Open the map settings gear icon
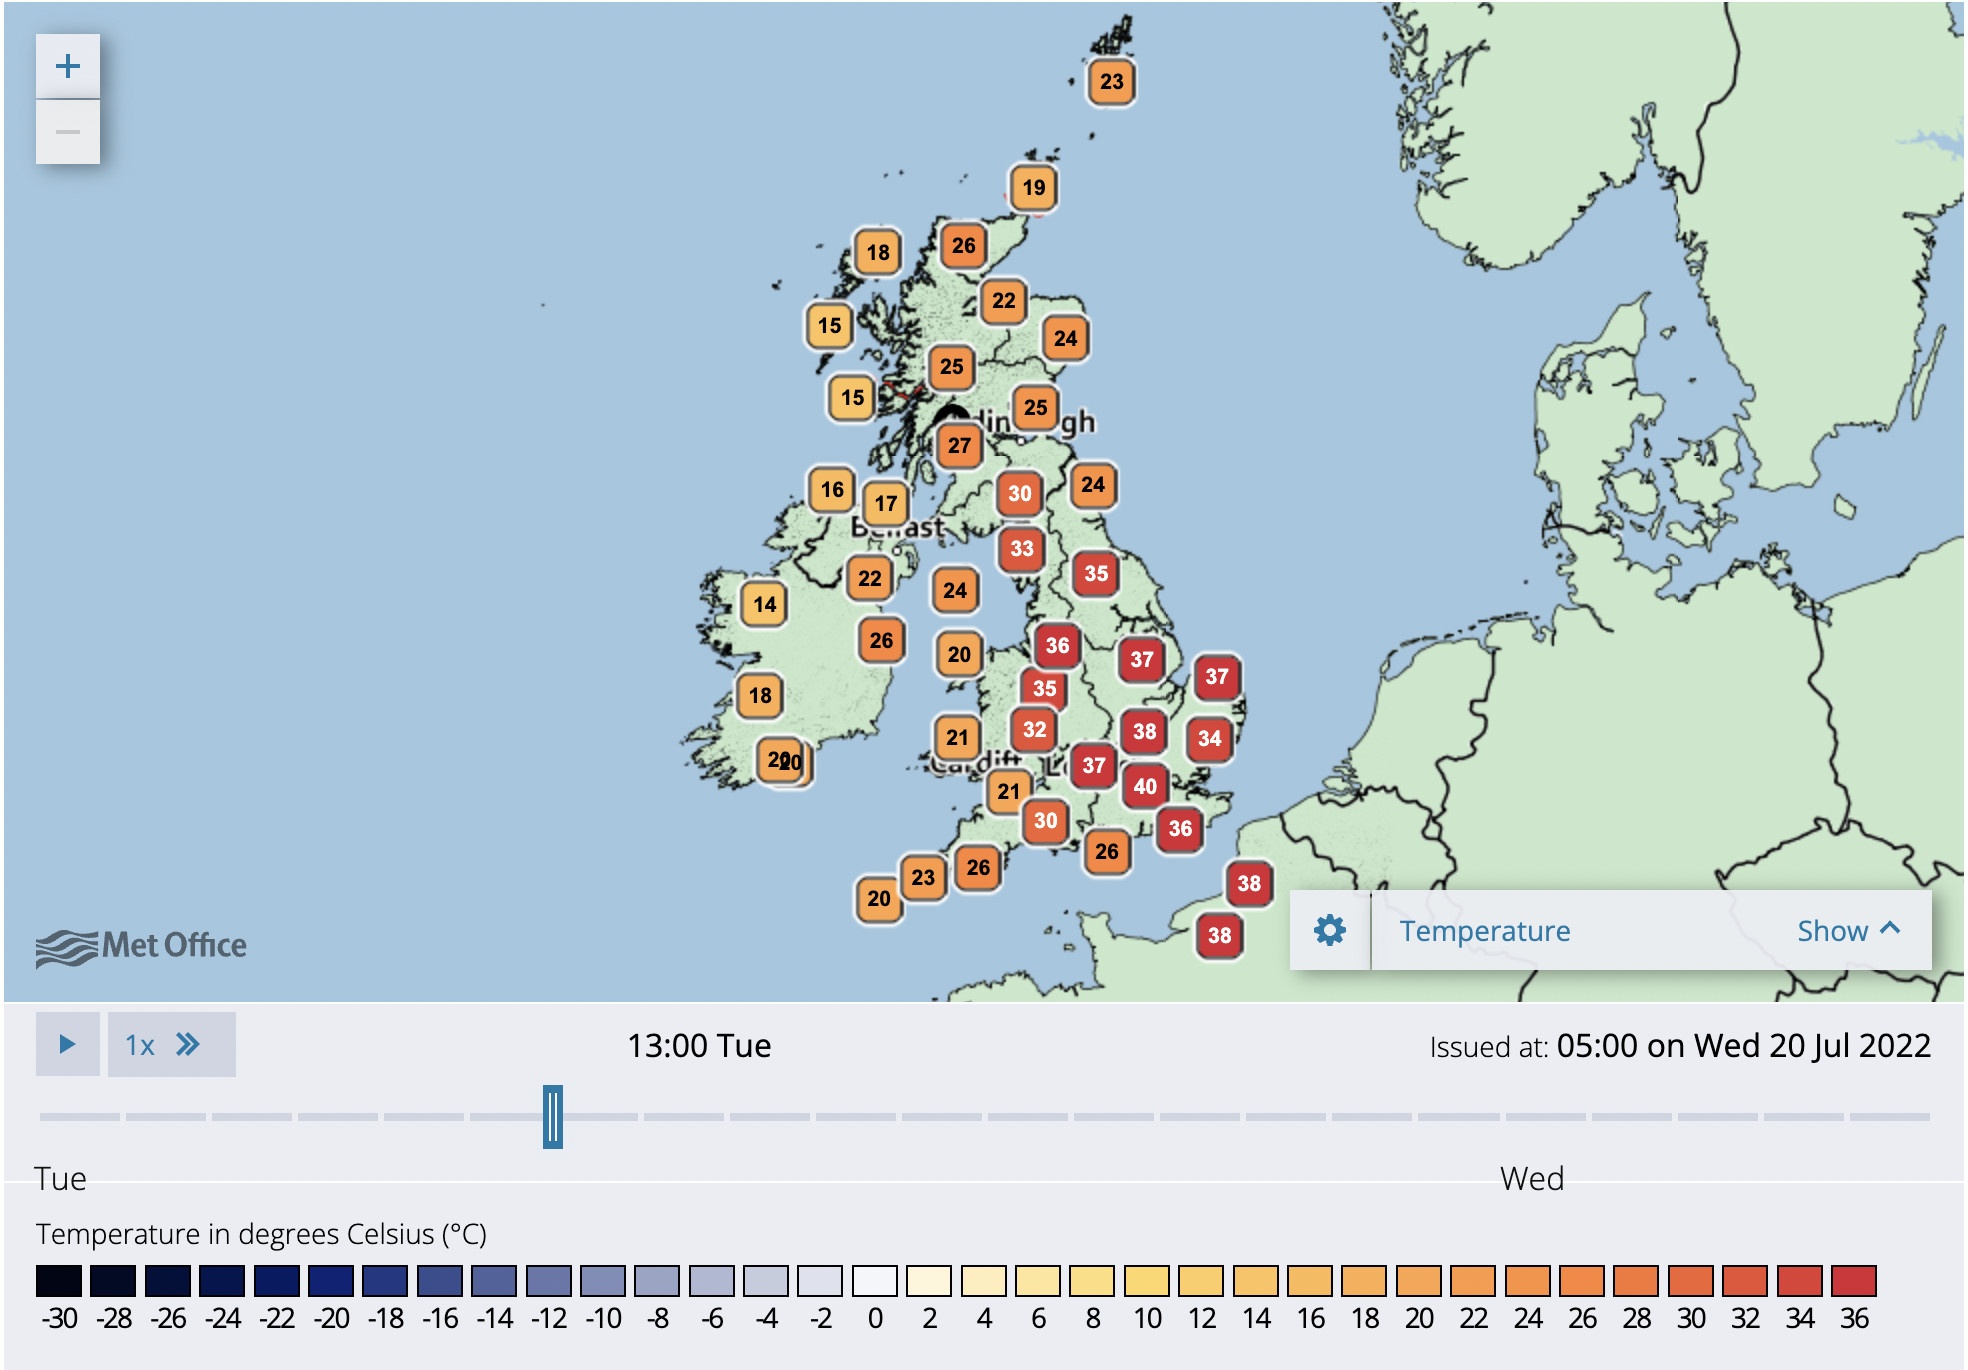Viewport: 1968px width, 1370px height. [1329, 930]
